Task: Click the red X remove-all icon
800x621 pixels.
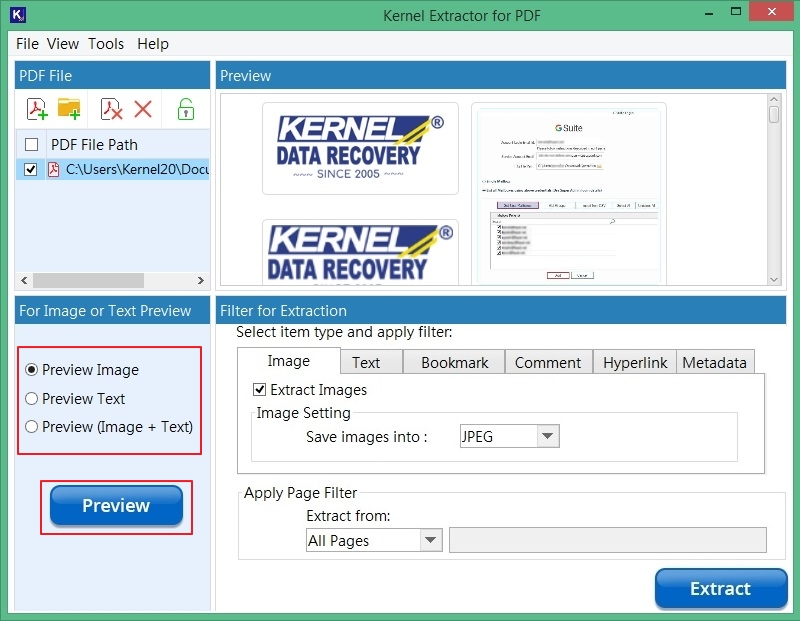Action: pos(143,109)
